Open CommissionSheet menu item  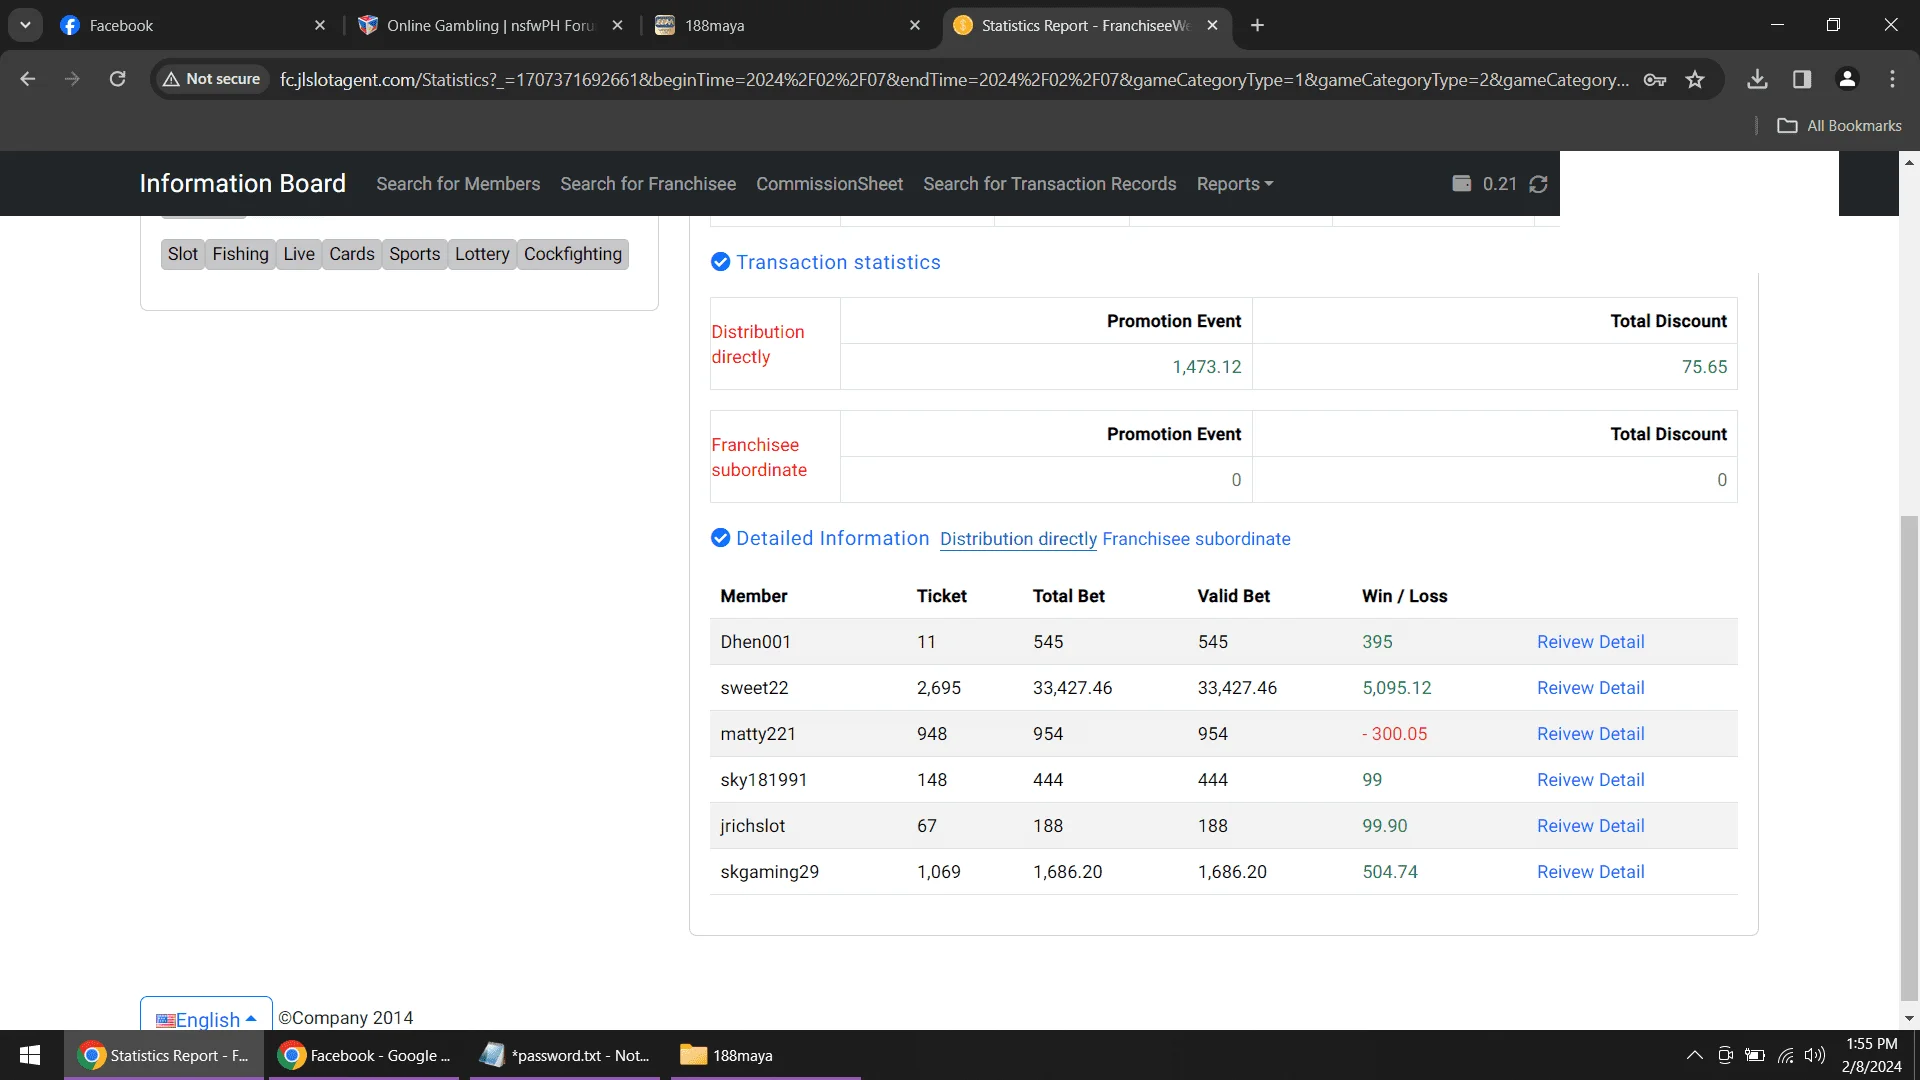[829, 184]
